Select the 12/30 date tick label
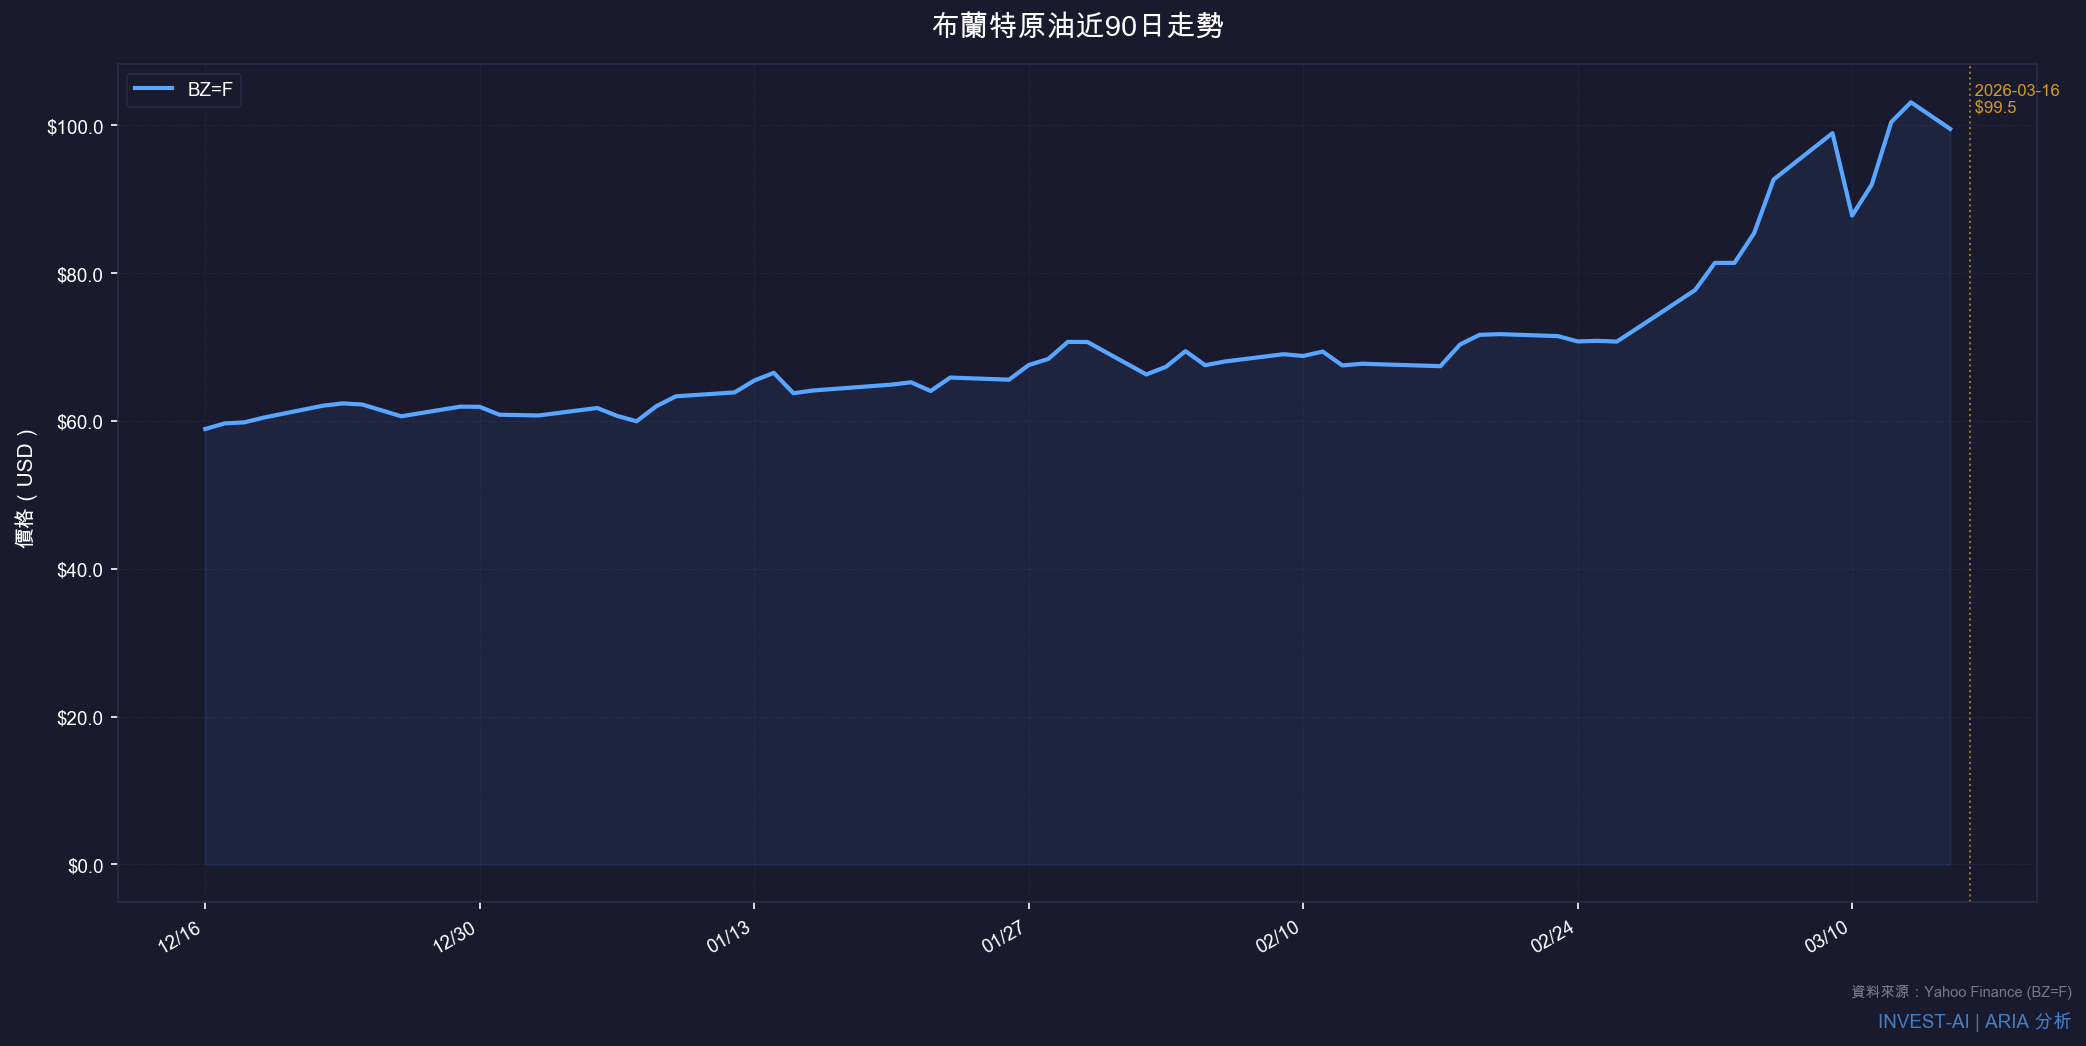The height and width of the screenshot is (1046, 2086). coord(454,937)
